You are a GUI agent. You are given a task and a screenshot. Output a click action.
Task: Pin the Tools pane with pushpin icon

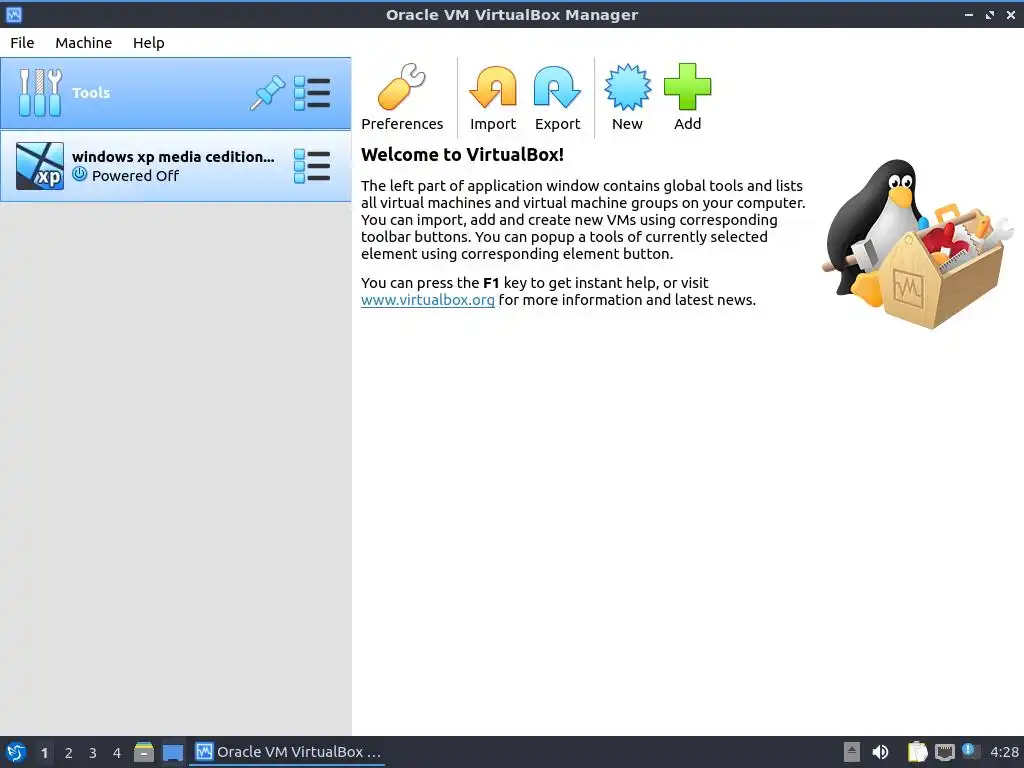[x=268, y=93]
